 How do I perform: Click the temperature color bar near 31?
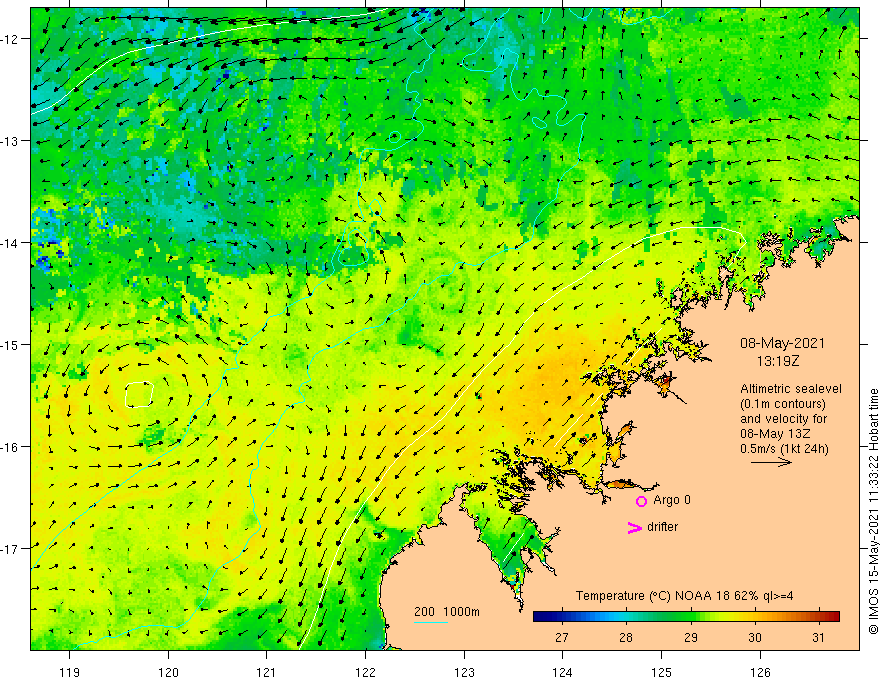[x=819, y=617]
